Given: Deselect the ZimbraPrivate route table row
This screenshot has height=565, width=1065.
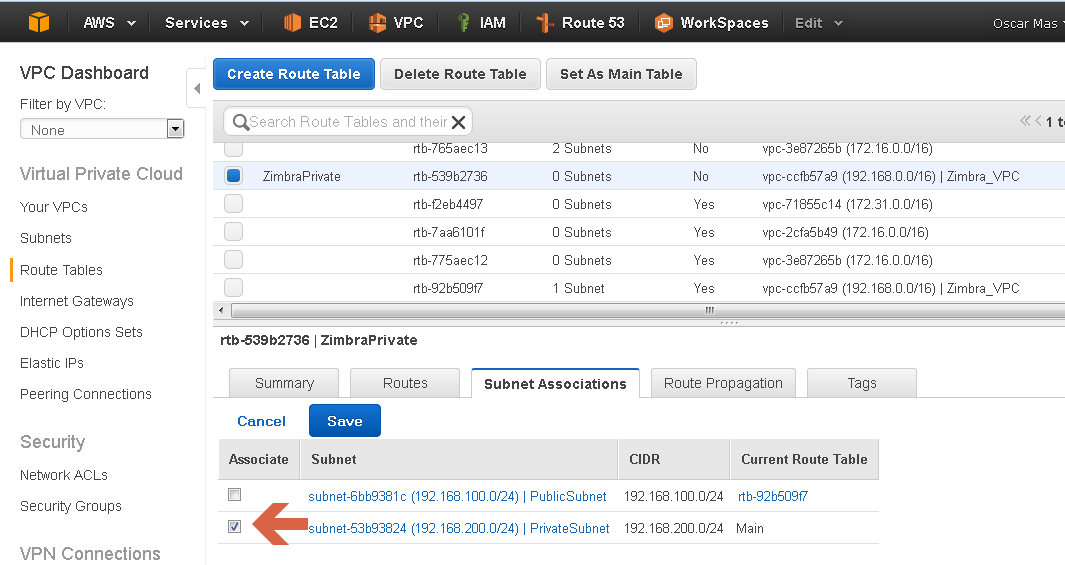Looking at the screenshot, I should (x=234, y=176).
